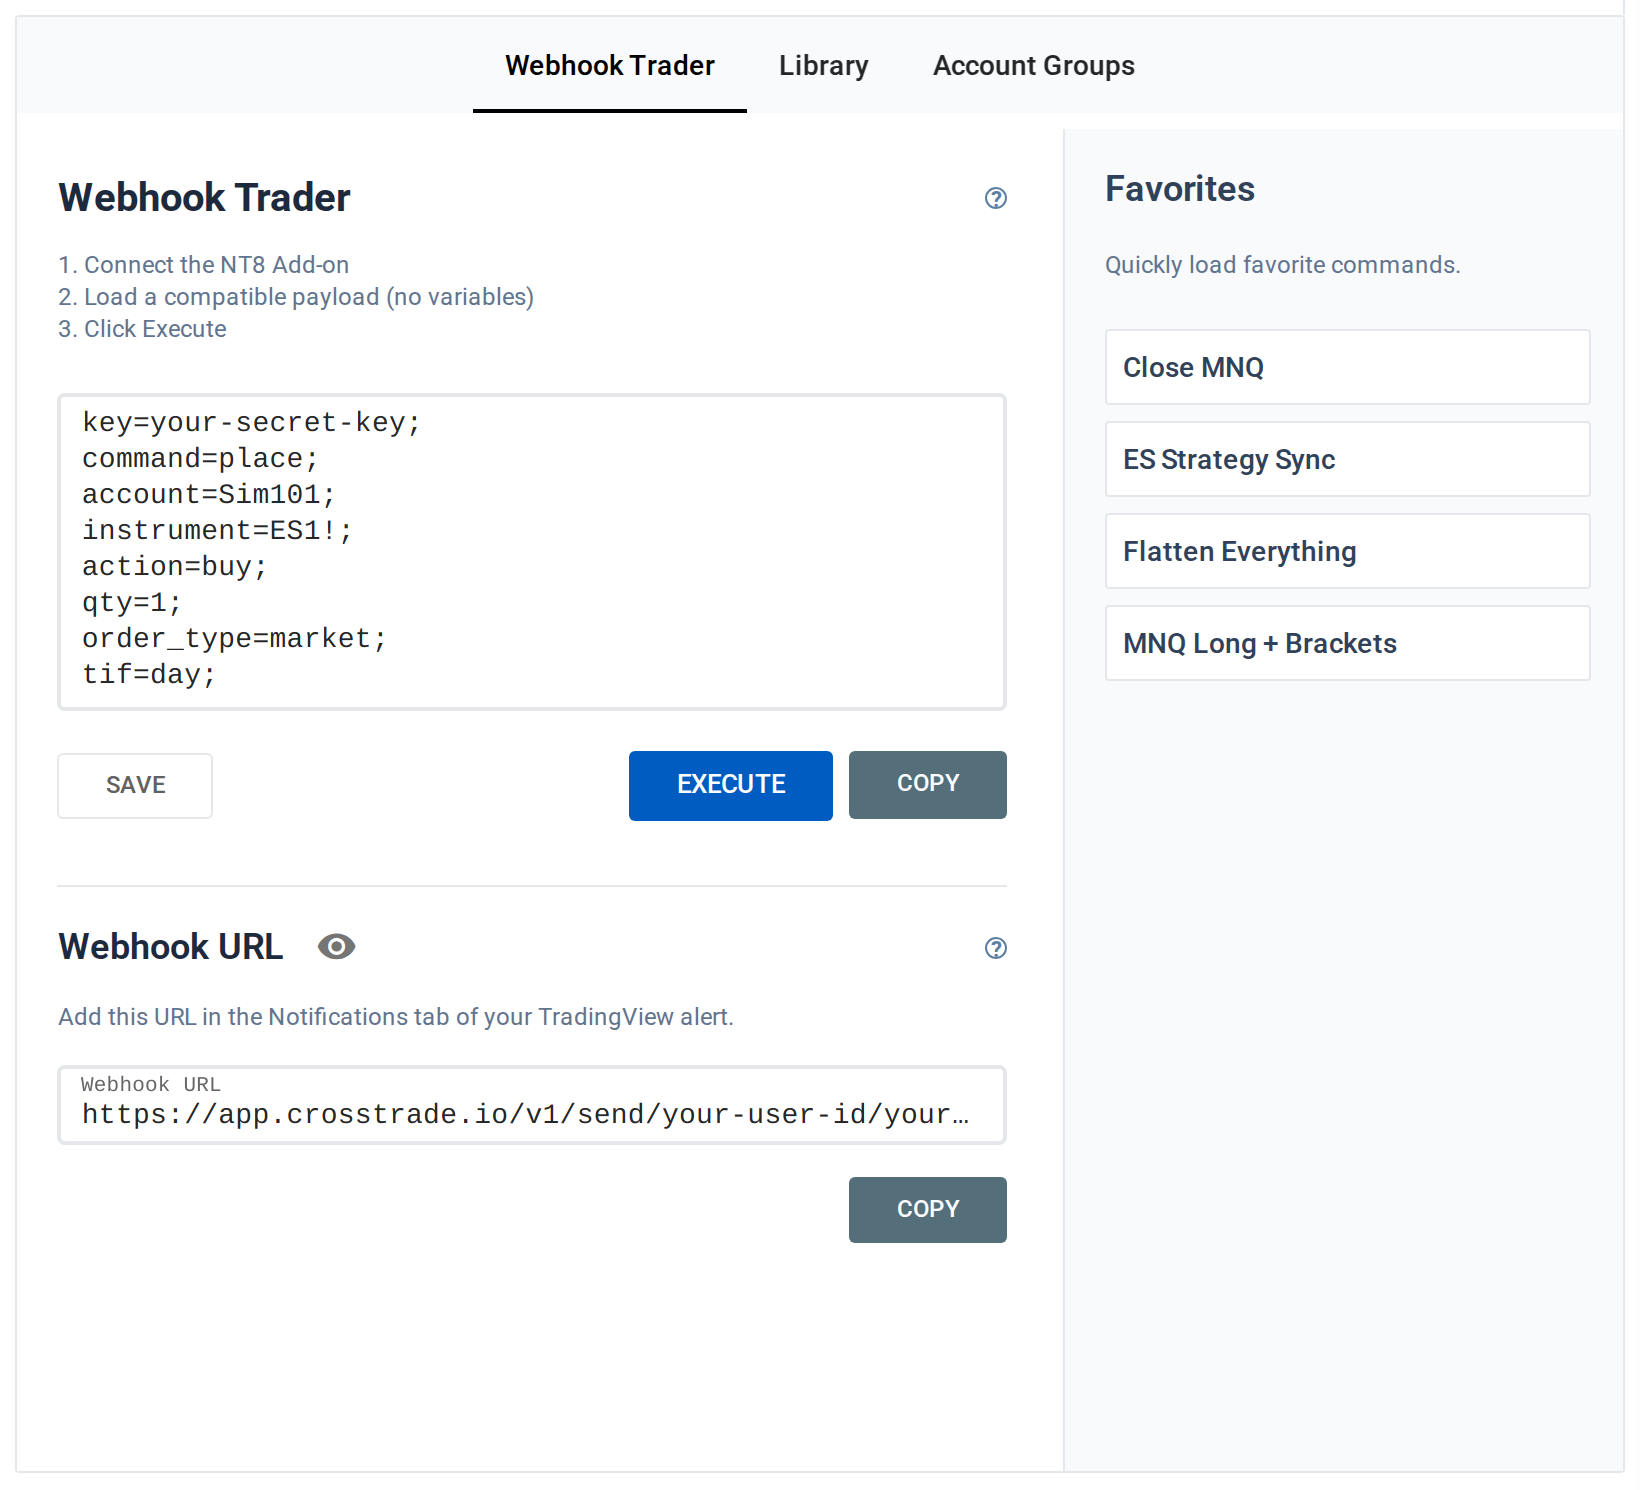
Task: Click the 'account=Sim101;' payload line
Action: click(x=209, y=495)
